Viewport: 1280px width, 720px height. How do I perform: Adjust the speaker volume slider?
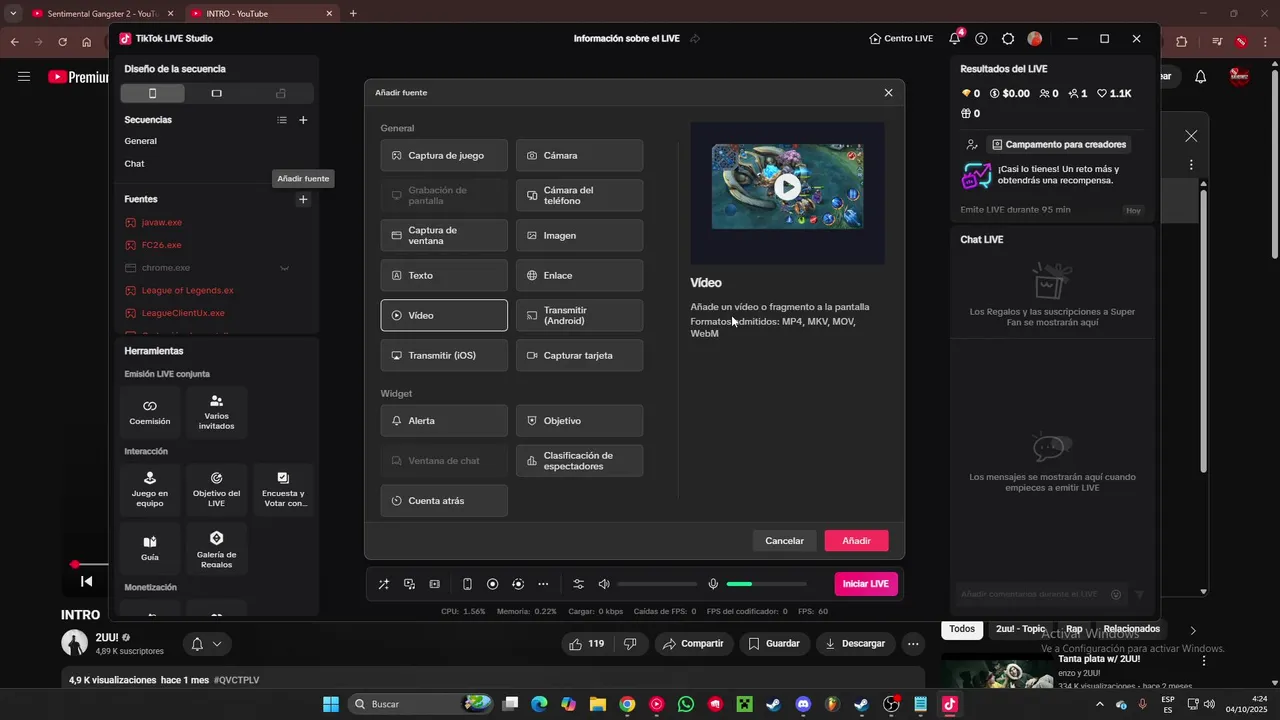(x=657, y=584)
